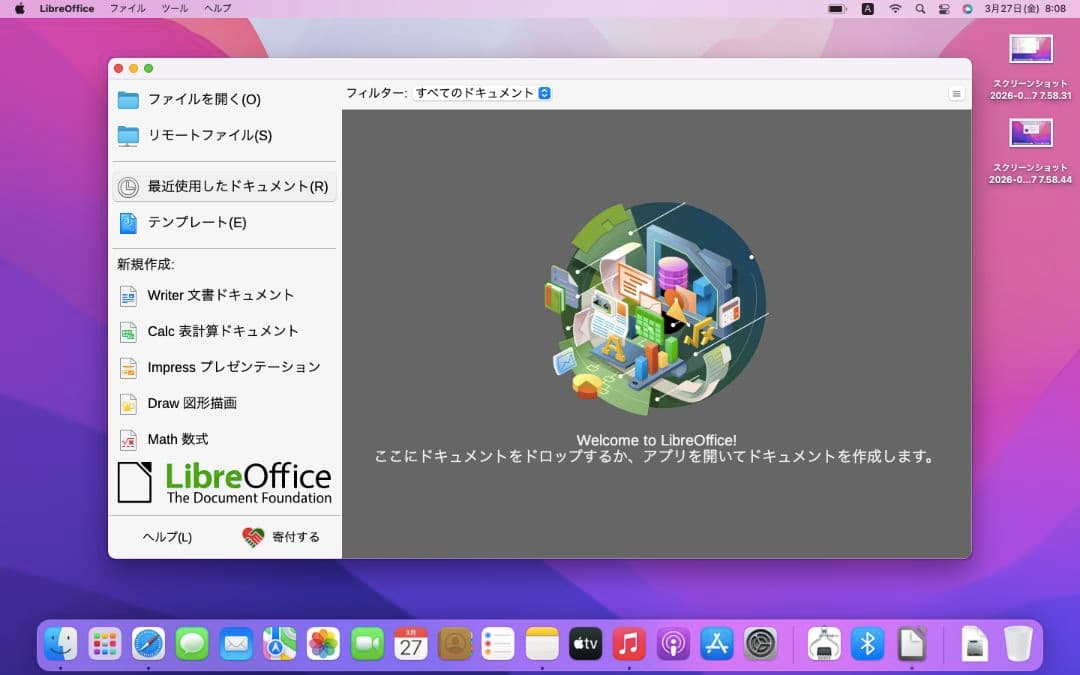
Task: Click the clock icon for recent documents
Action: coord(128,187)
